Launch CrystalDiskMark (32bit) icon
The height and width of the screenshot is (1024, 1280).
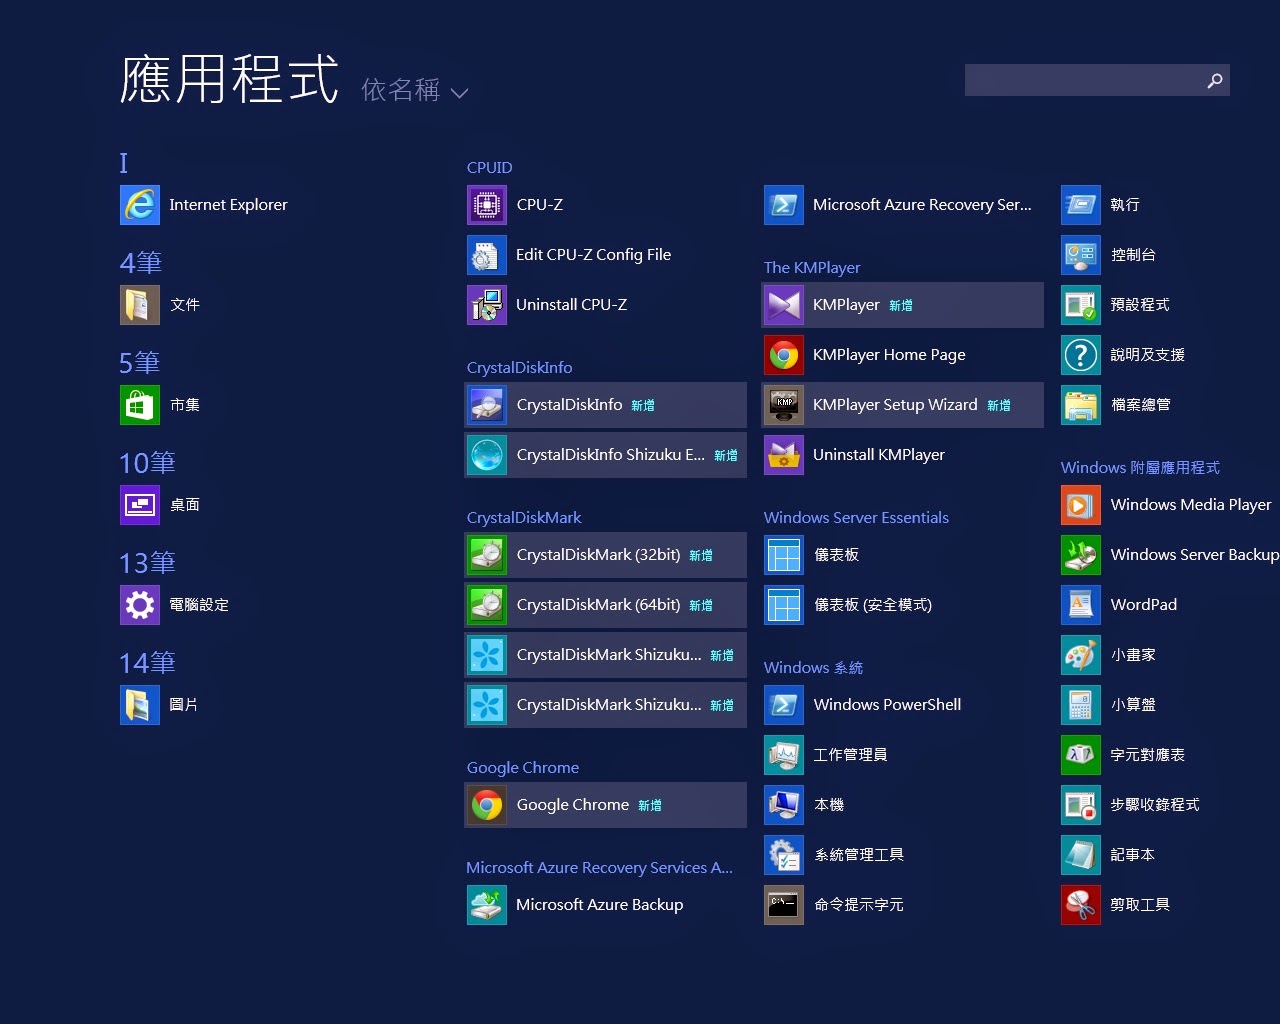[487, 555]
